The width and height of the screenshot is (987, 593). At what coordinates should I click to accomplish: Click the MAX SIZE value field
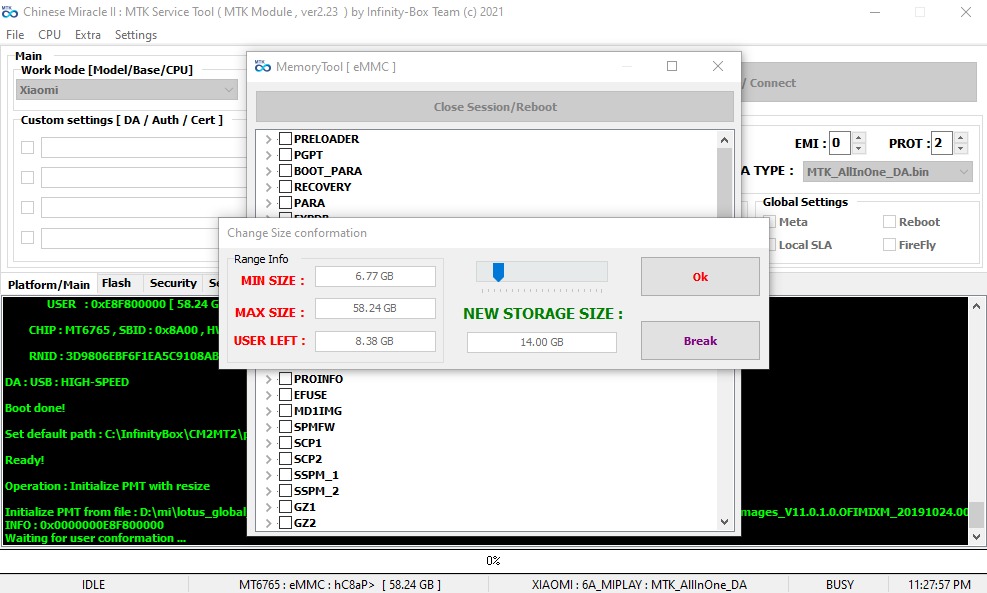point(375,308)
